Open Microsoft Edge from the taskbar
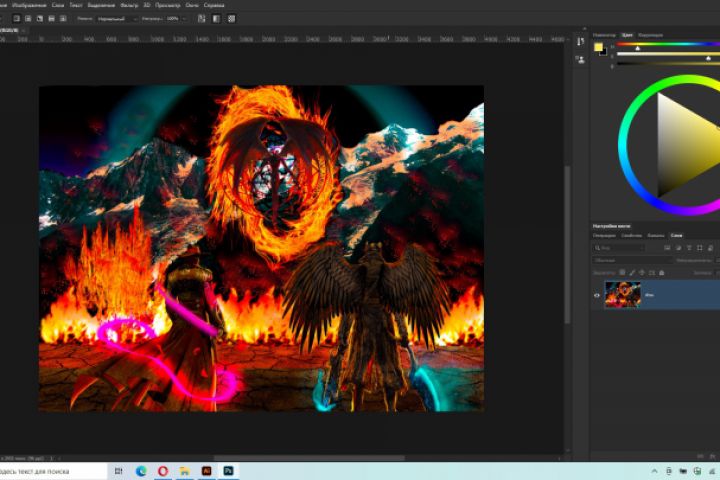This screenshot has width=720, height=480. tap(140, 470)
